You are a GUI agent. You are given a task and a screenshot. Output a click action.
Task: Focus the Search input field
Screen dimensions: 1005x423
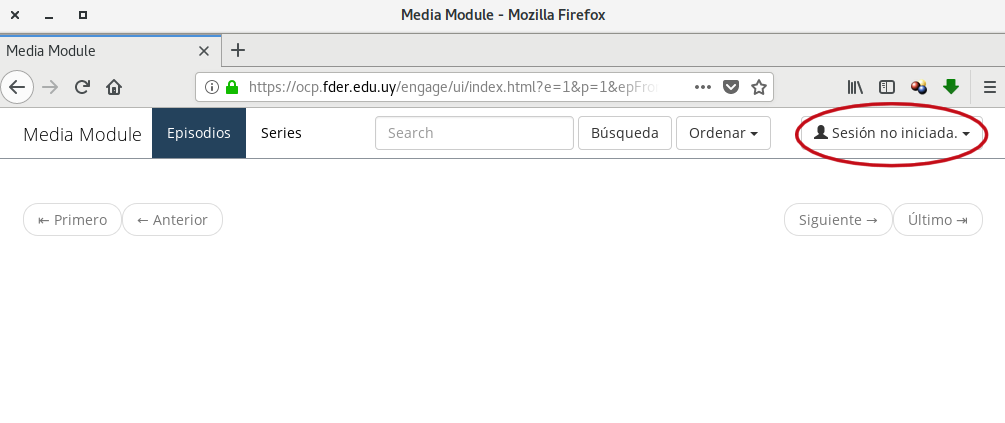[x=474, y=133]
